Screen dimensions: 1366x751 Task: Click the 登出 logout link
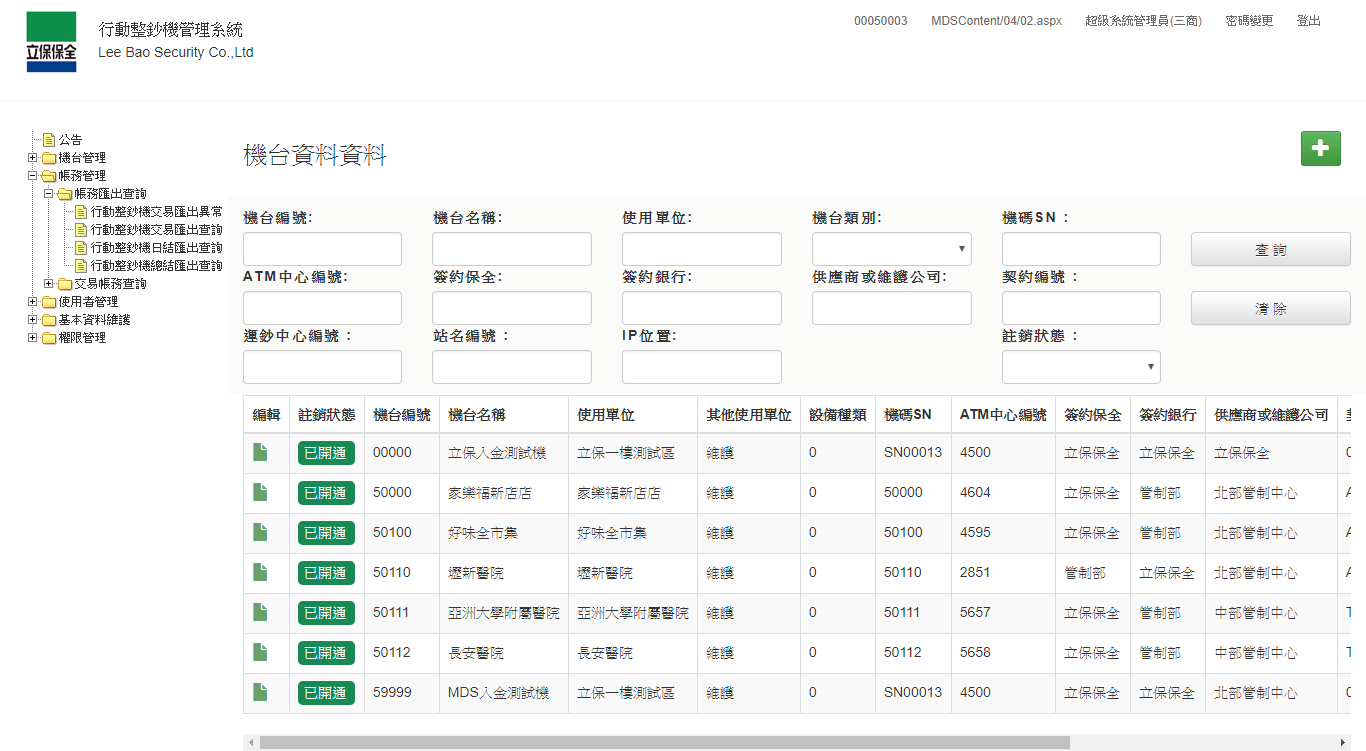pos(1308,21)
